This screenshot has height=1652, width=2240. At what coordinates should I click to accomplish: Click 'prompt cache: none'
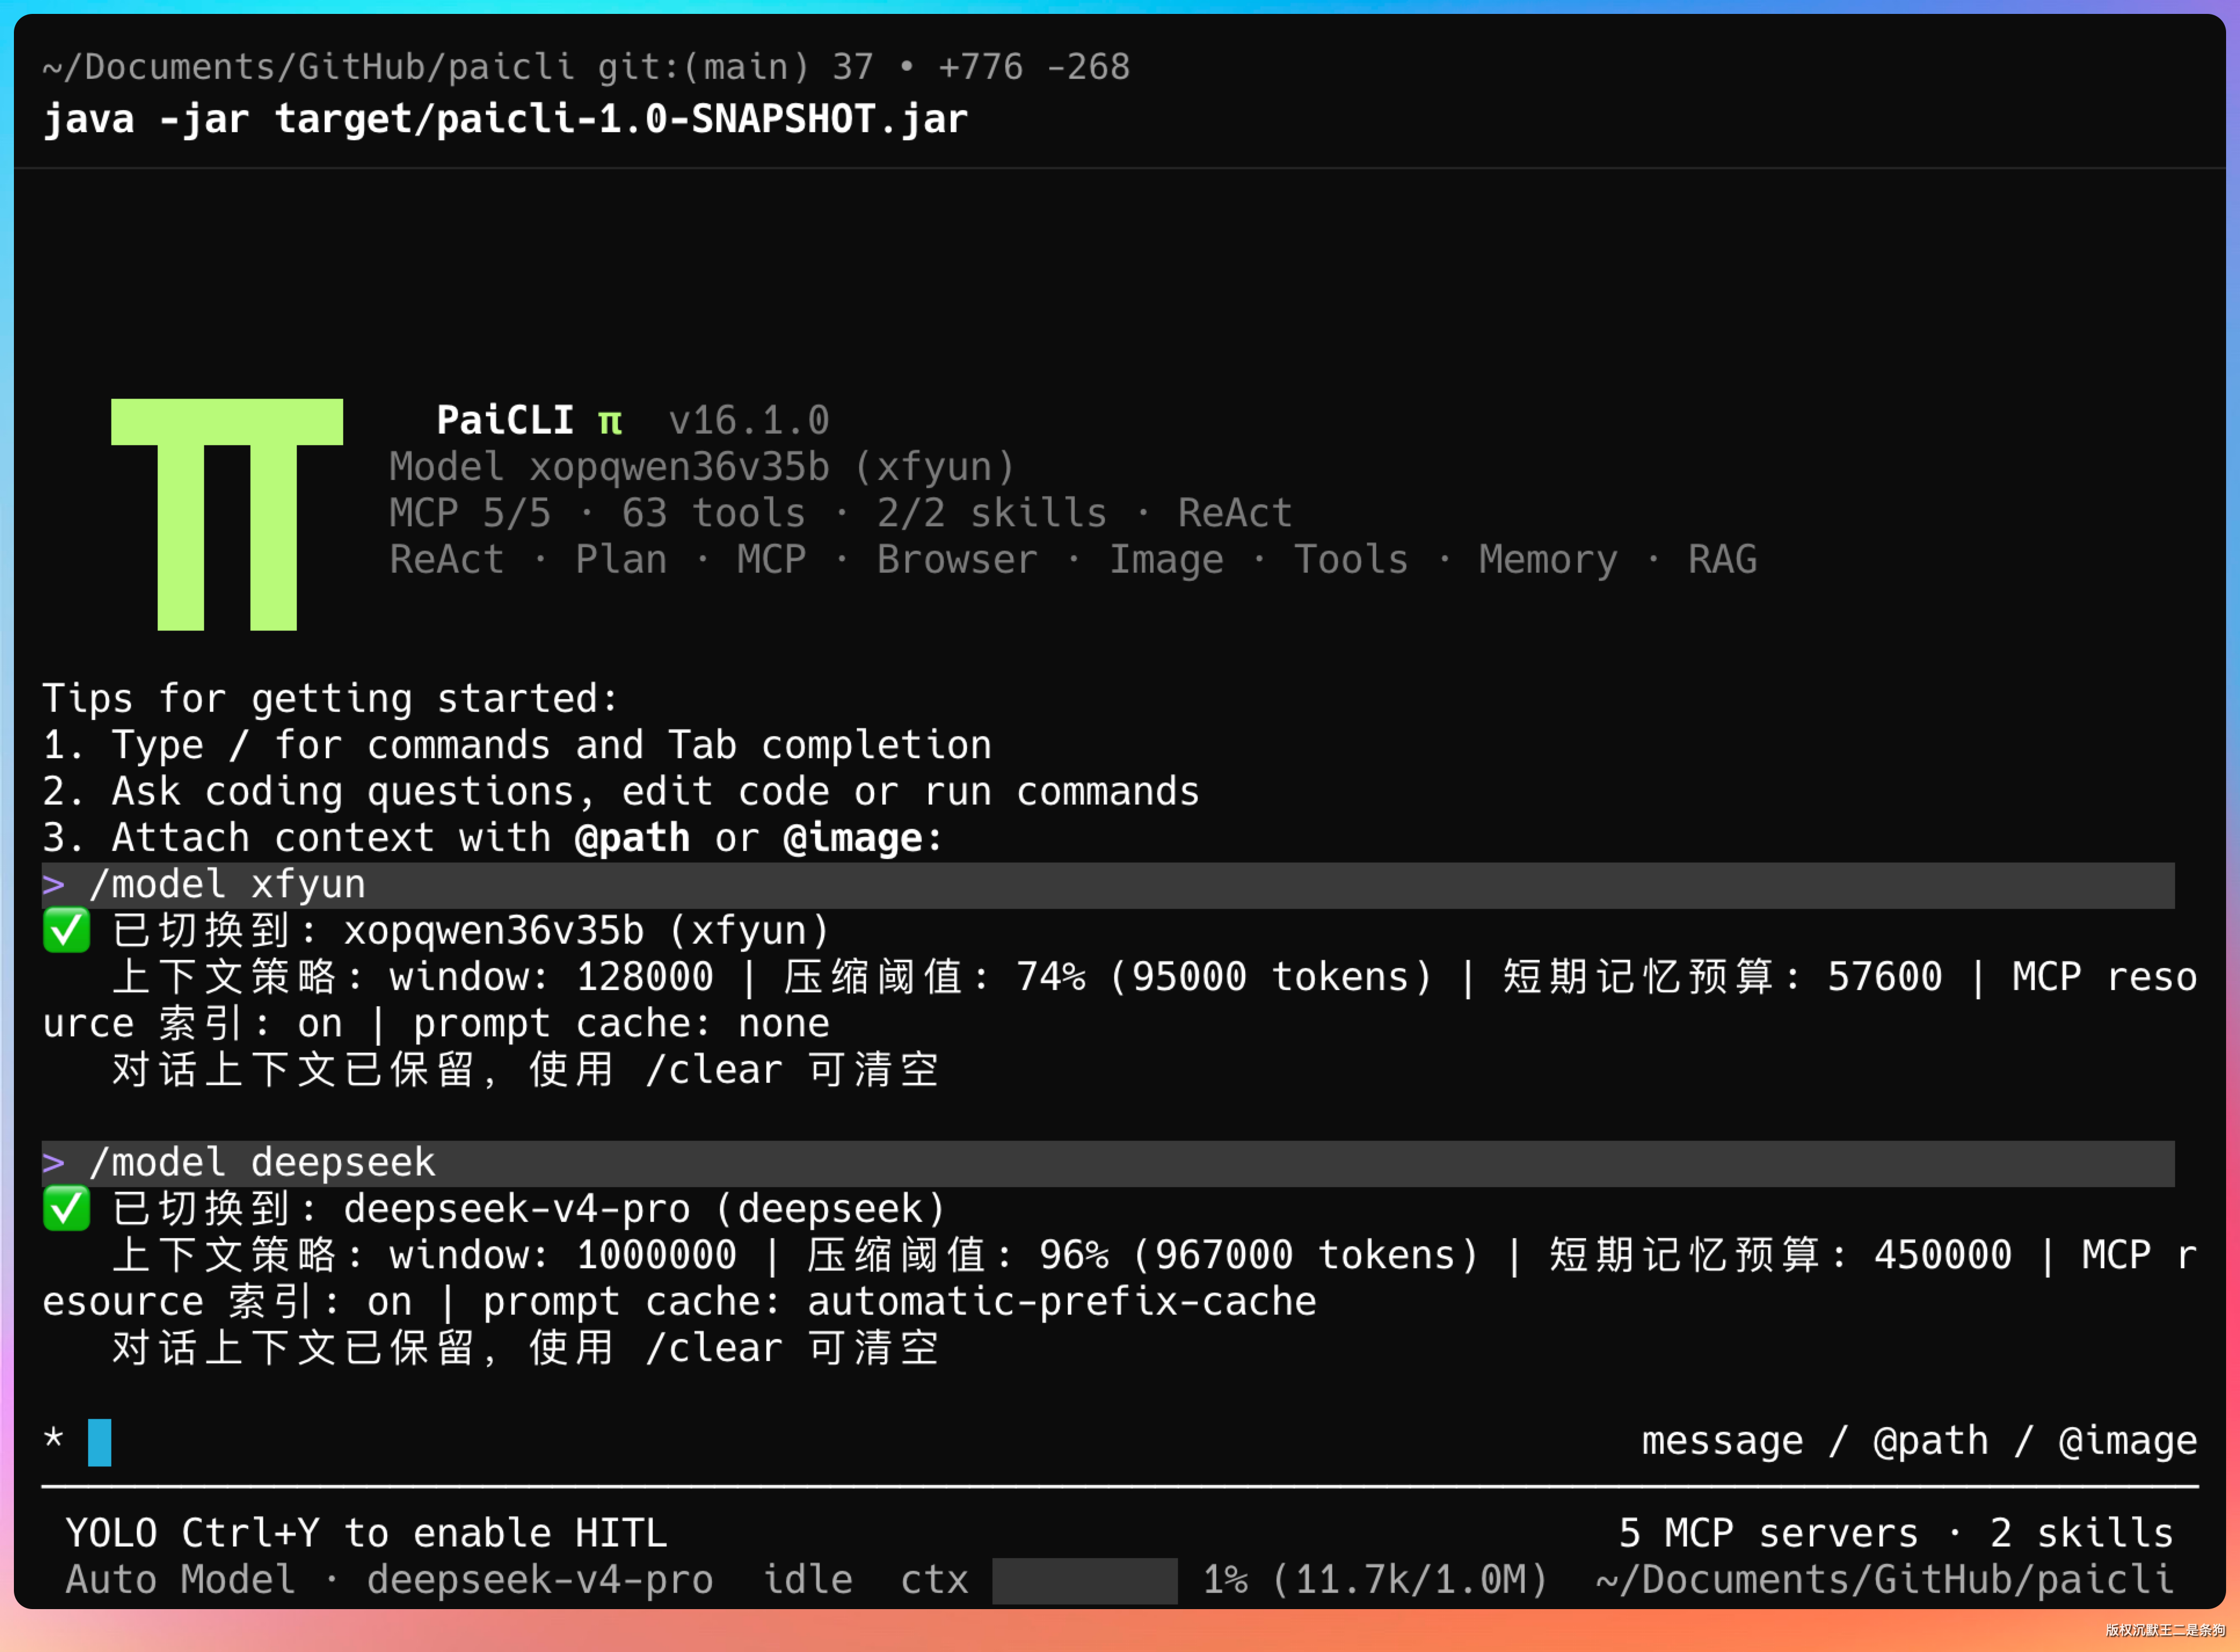click(621, 1024)
